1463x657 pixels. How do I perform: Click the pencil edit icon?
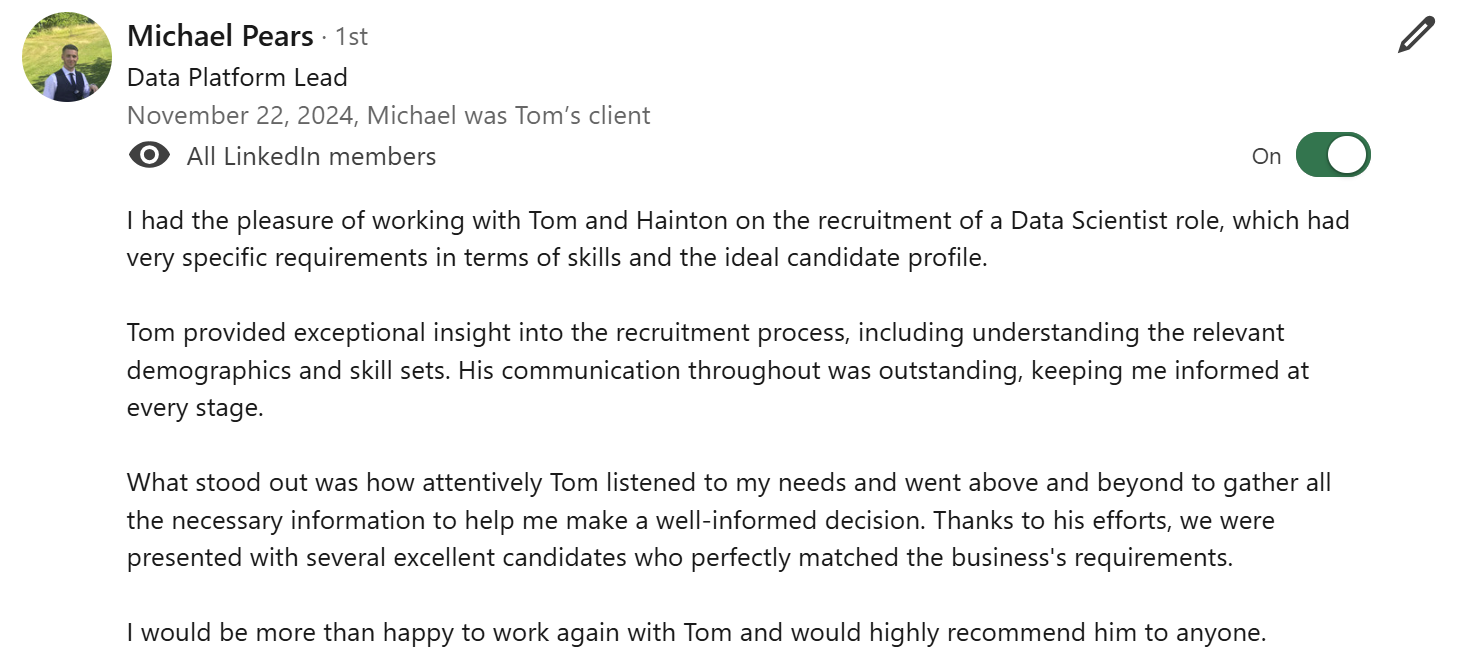point(1416,35)
